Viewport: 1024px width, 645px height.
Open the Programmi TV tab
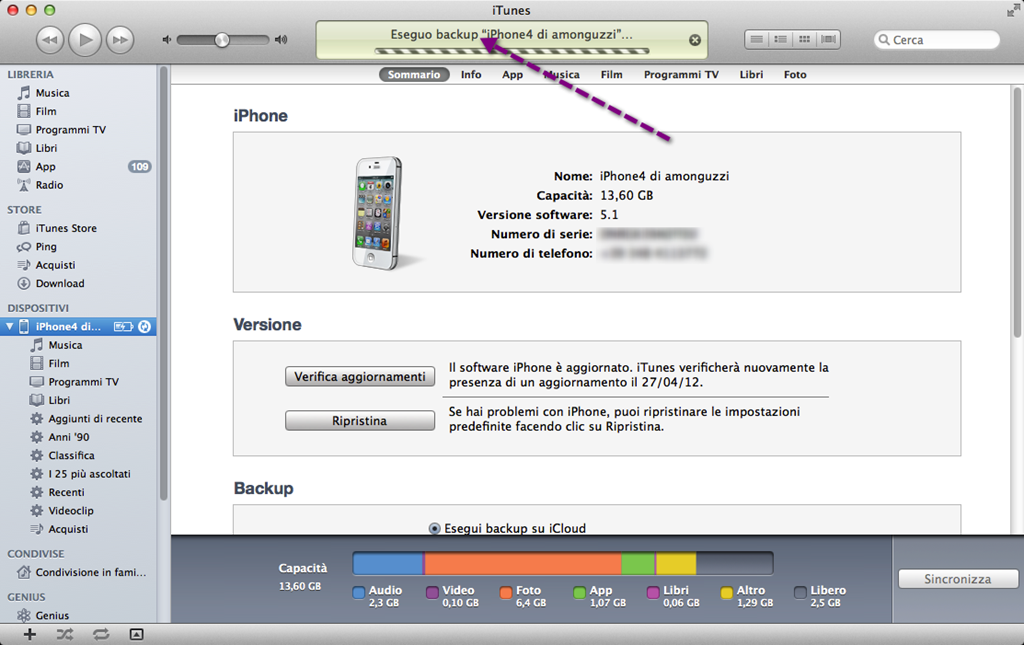coord(681,74)
